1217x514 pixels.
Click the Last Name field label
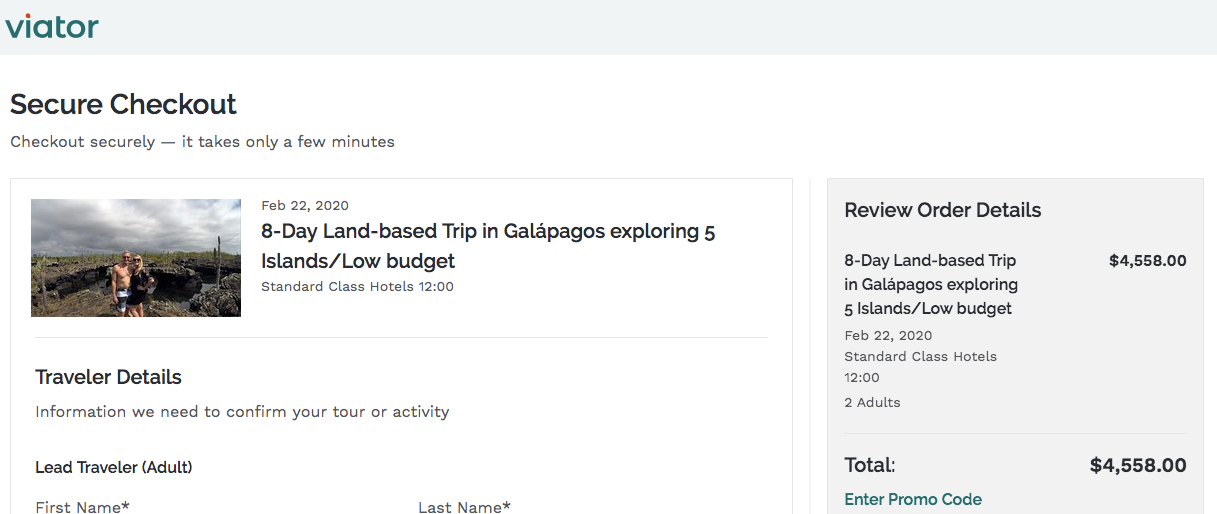click(464, 507)
